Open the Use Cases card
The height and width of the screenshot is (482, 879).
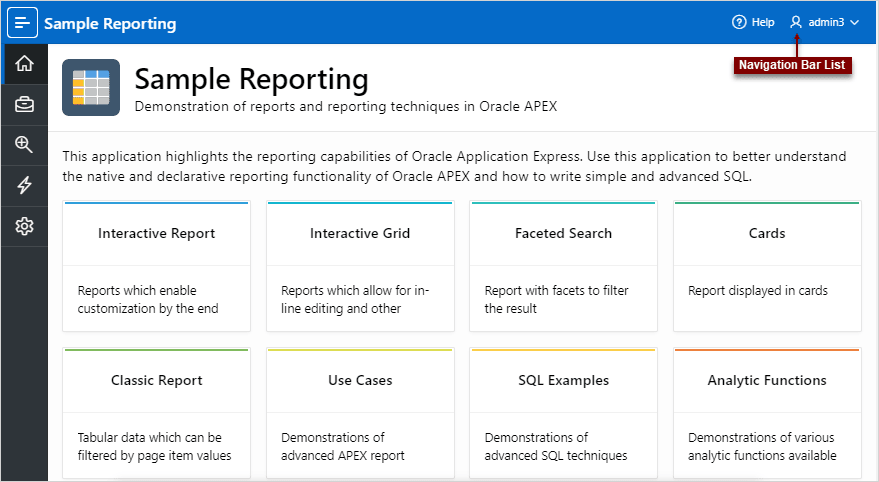click(360, 414)
